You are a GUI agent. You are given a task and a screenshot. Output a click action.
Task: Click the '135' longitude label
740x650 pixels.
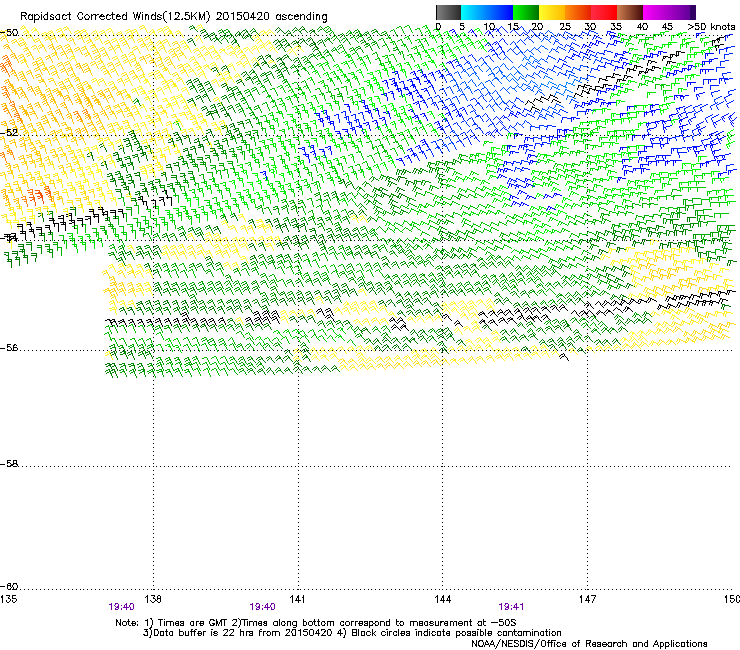tap(9, 599)
